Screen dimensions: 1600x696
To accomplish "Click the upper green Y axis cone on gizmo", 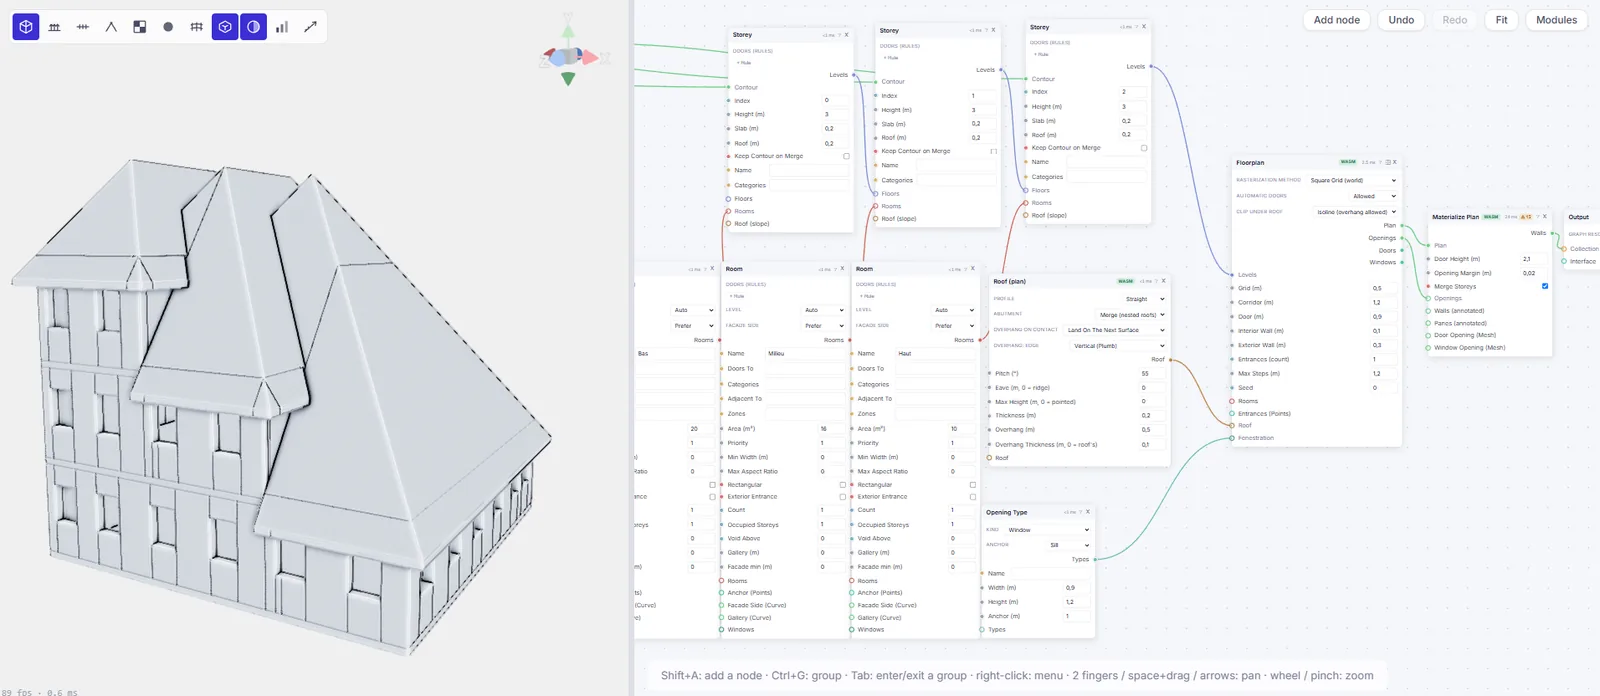I will click(568, 31).
